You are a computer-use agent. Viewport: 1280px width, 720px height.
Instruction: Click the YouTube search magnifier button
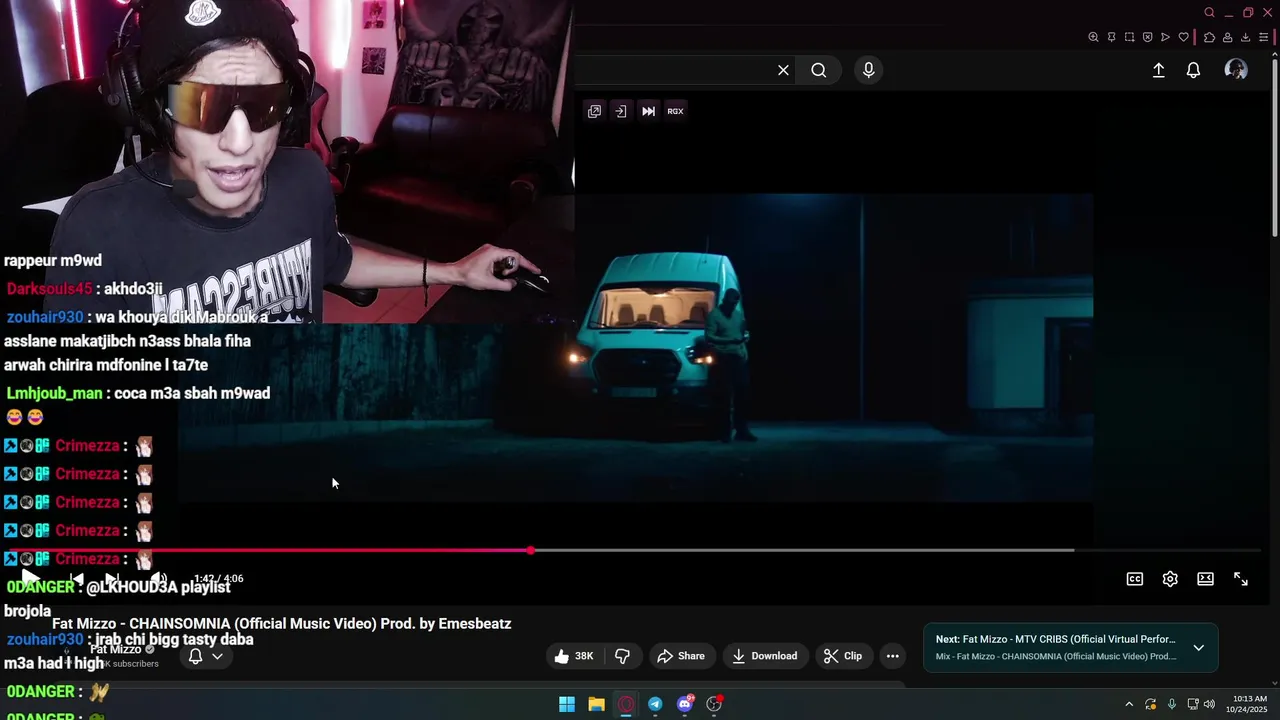(819, 70)
